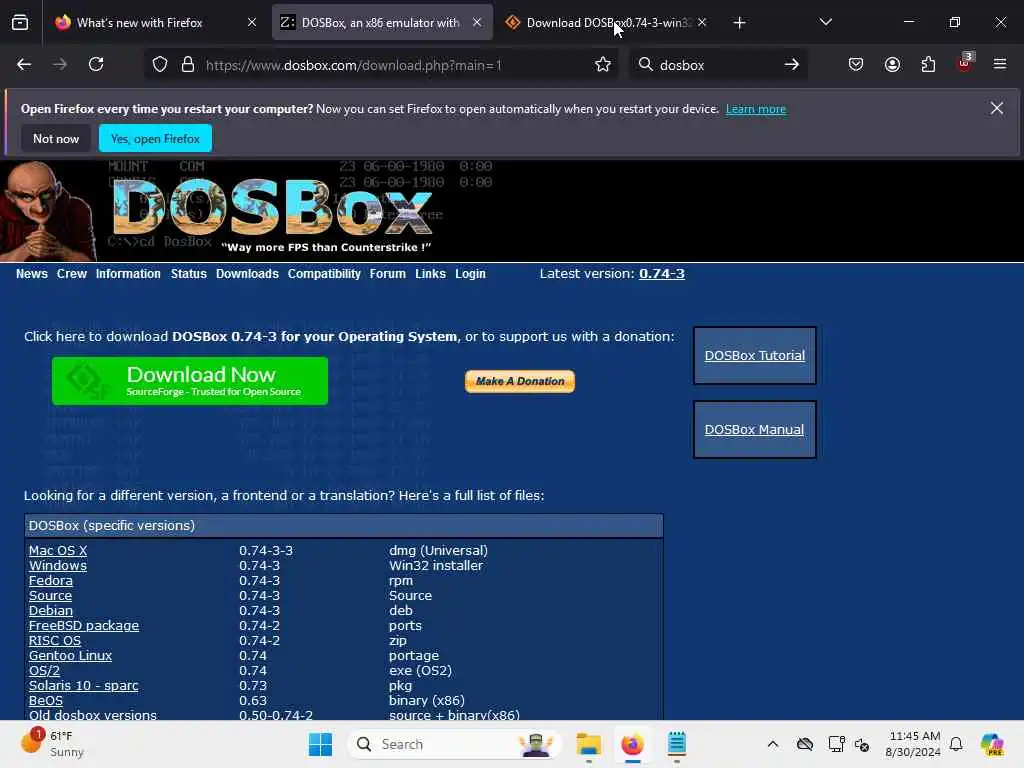The image size is (1024, 768).
Task: Click Make A Donation button
Action: click(520, 381)
